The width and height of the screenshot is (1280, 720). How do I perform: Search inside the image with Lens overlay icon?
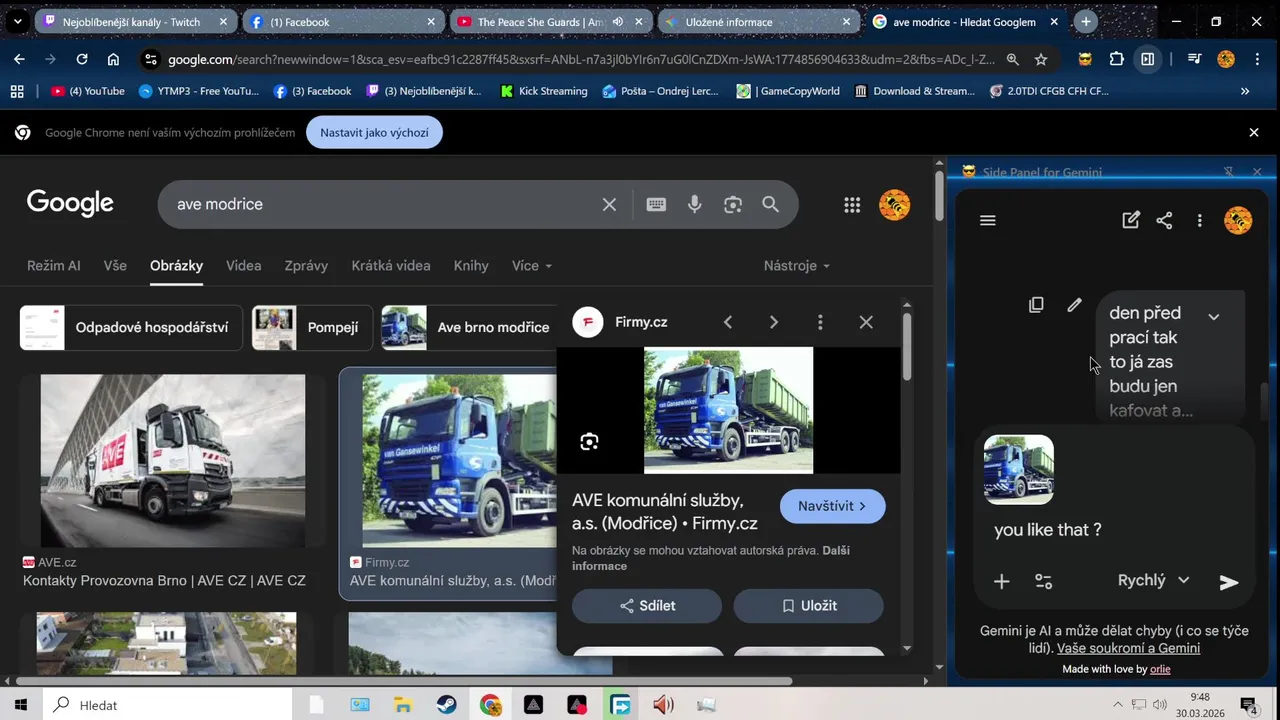[589, 441]
